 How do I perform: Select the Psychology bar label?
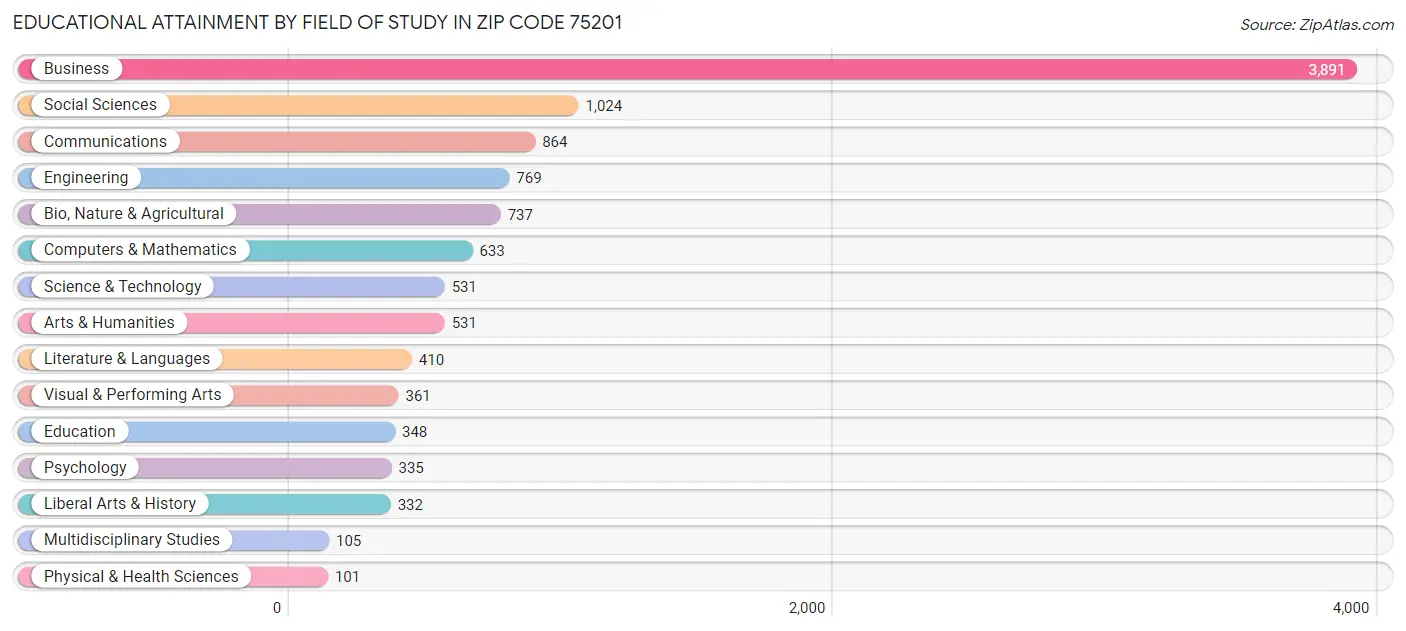point(85,467)
